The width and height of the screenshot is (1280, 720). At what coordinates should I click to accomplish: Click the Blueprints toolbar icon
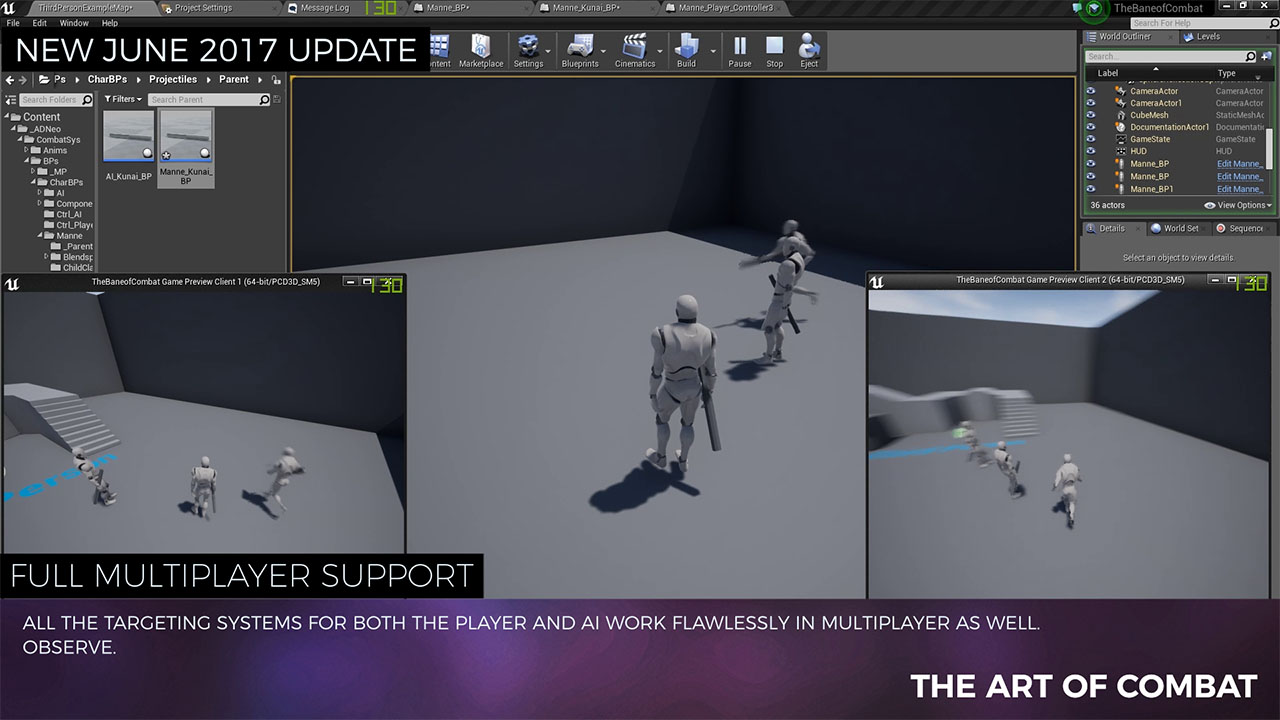(580, 48)
